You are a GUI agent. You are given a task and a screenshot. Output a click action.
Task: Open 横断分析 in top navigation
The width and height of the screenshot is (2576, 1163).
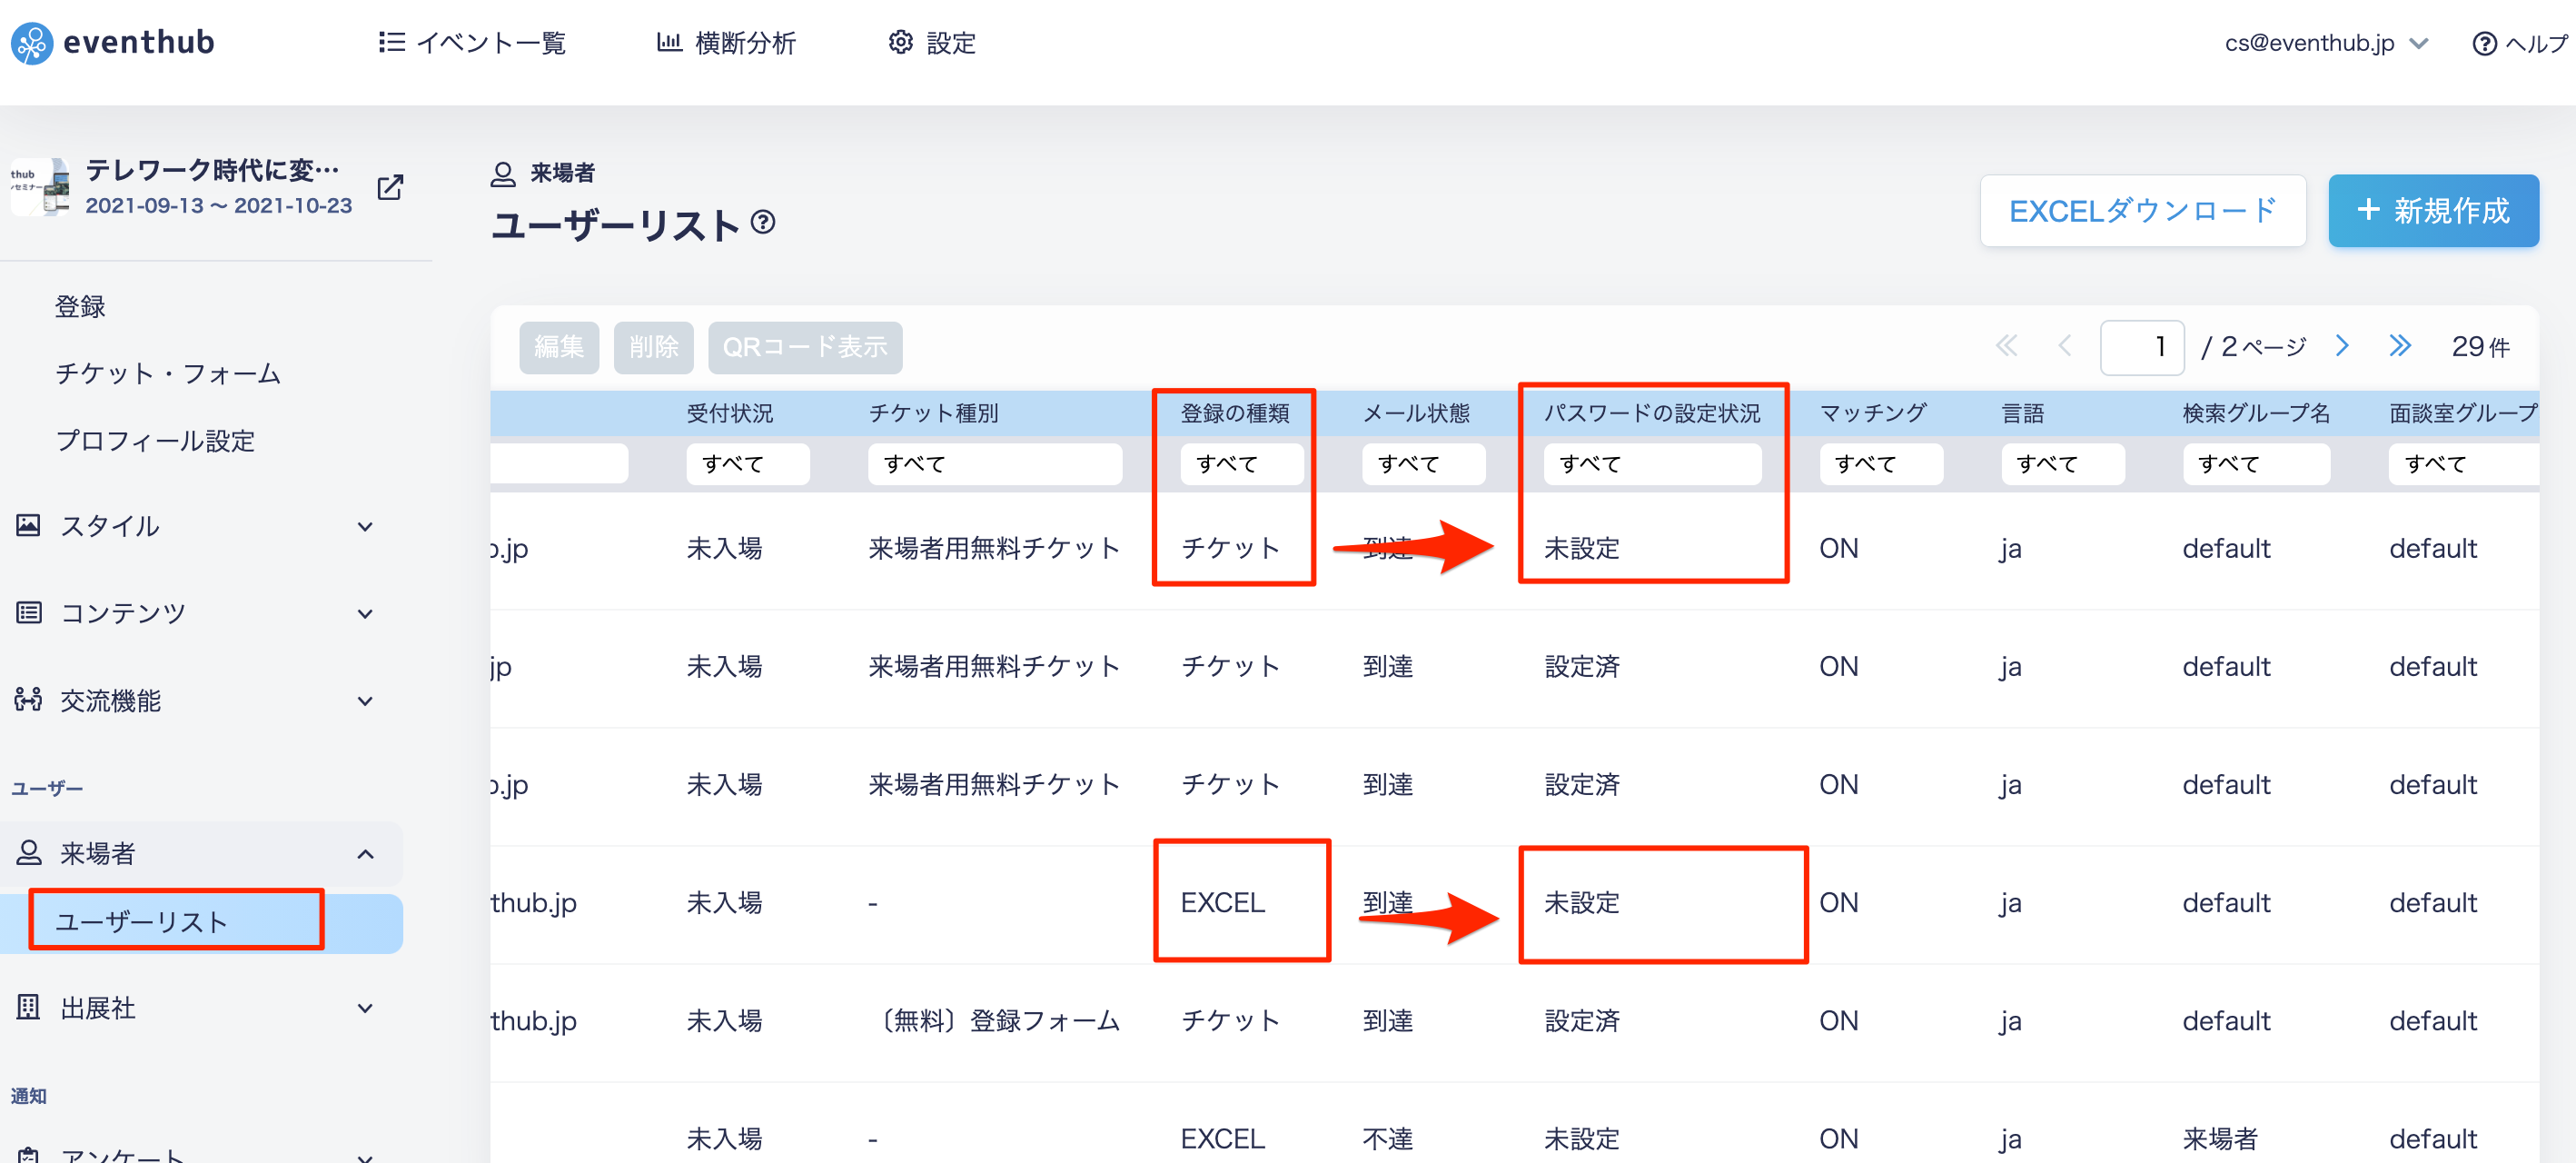click(726, 42)
